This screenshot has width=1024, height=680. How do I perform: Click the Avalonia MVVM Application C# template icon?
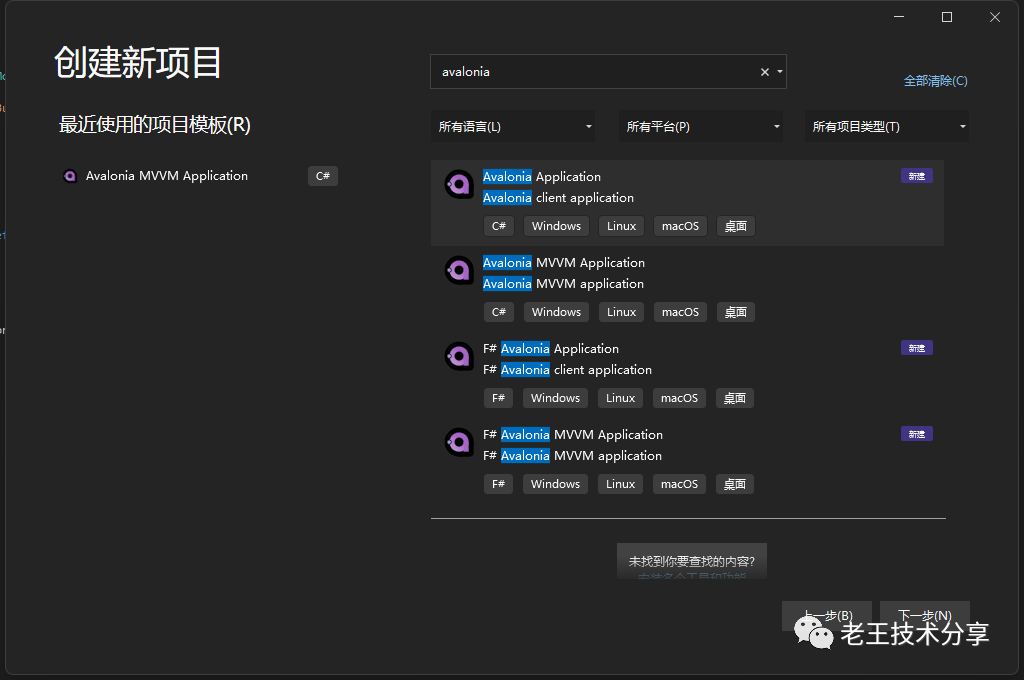click(x=459, y=270)
